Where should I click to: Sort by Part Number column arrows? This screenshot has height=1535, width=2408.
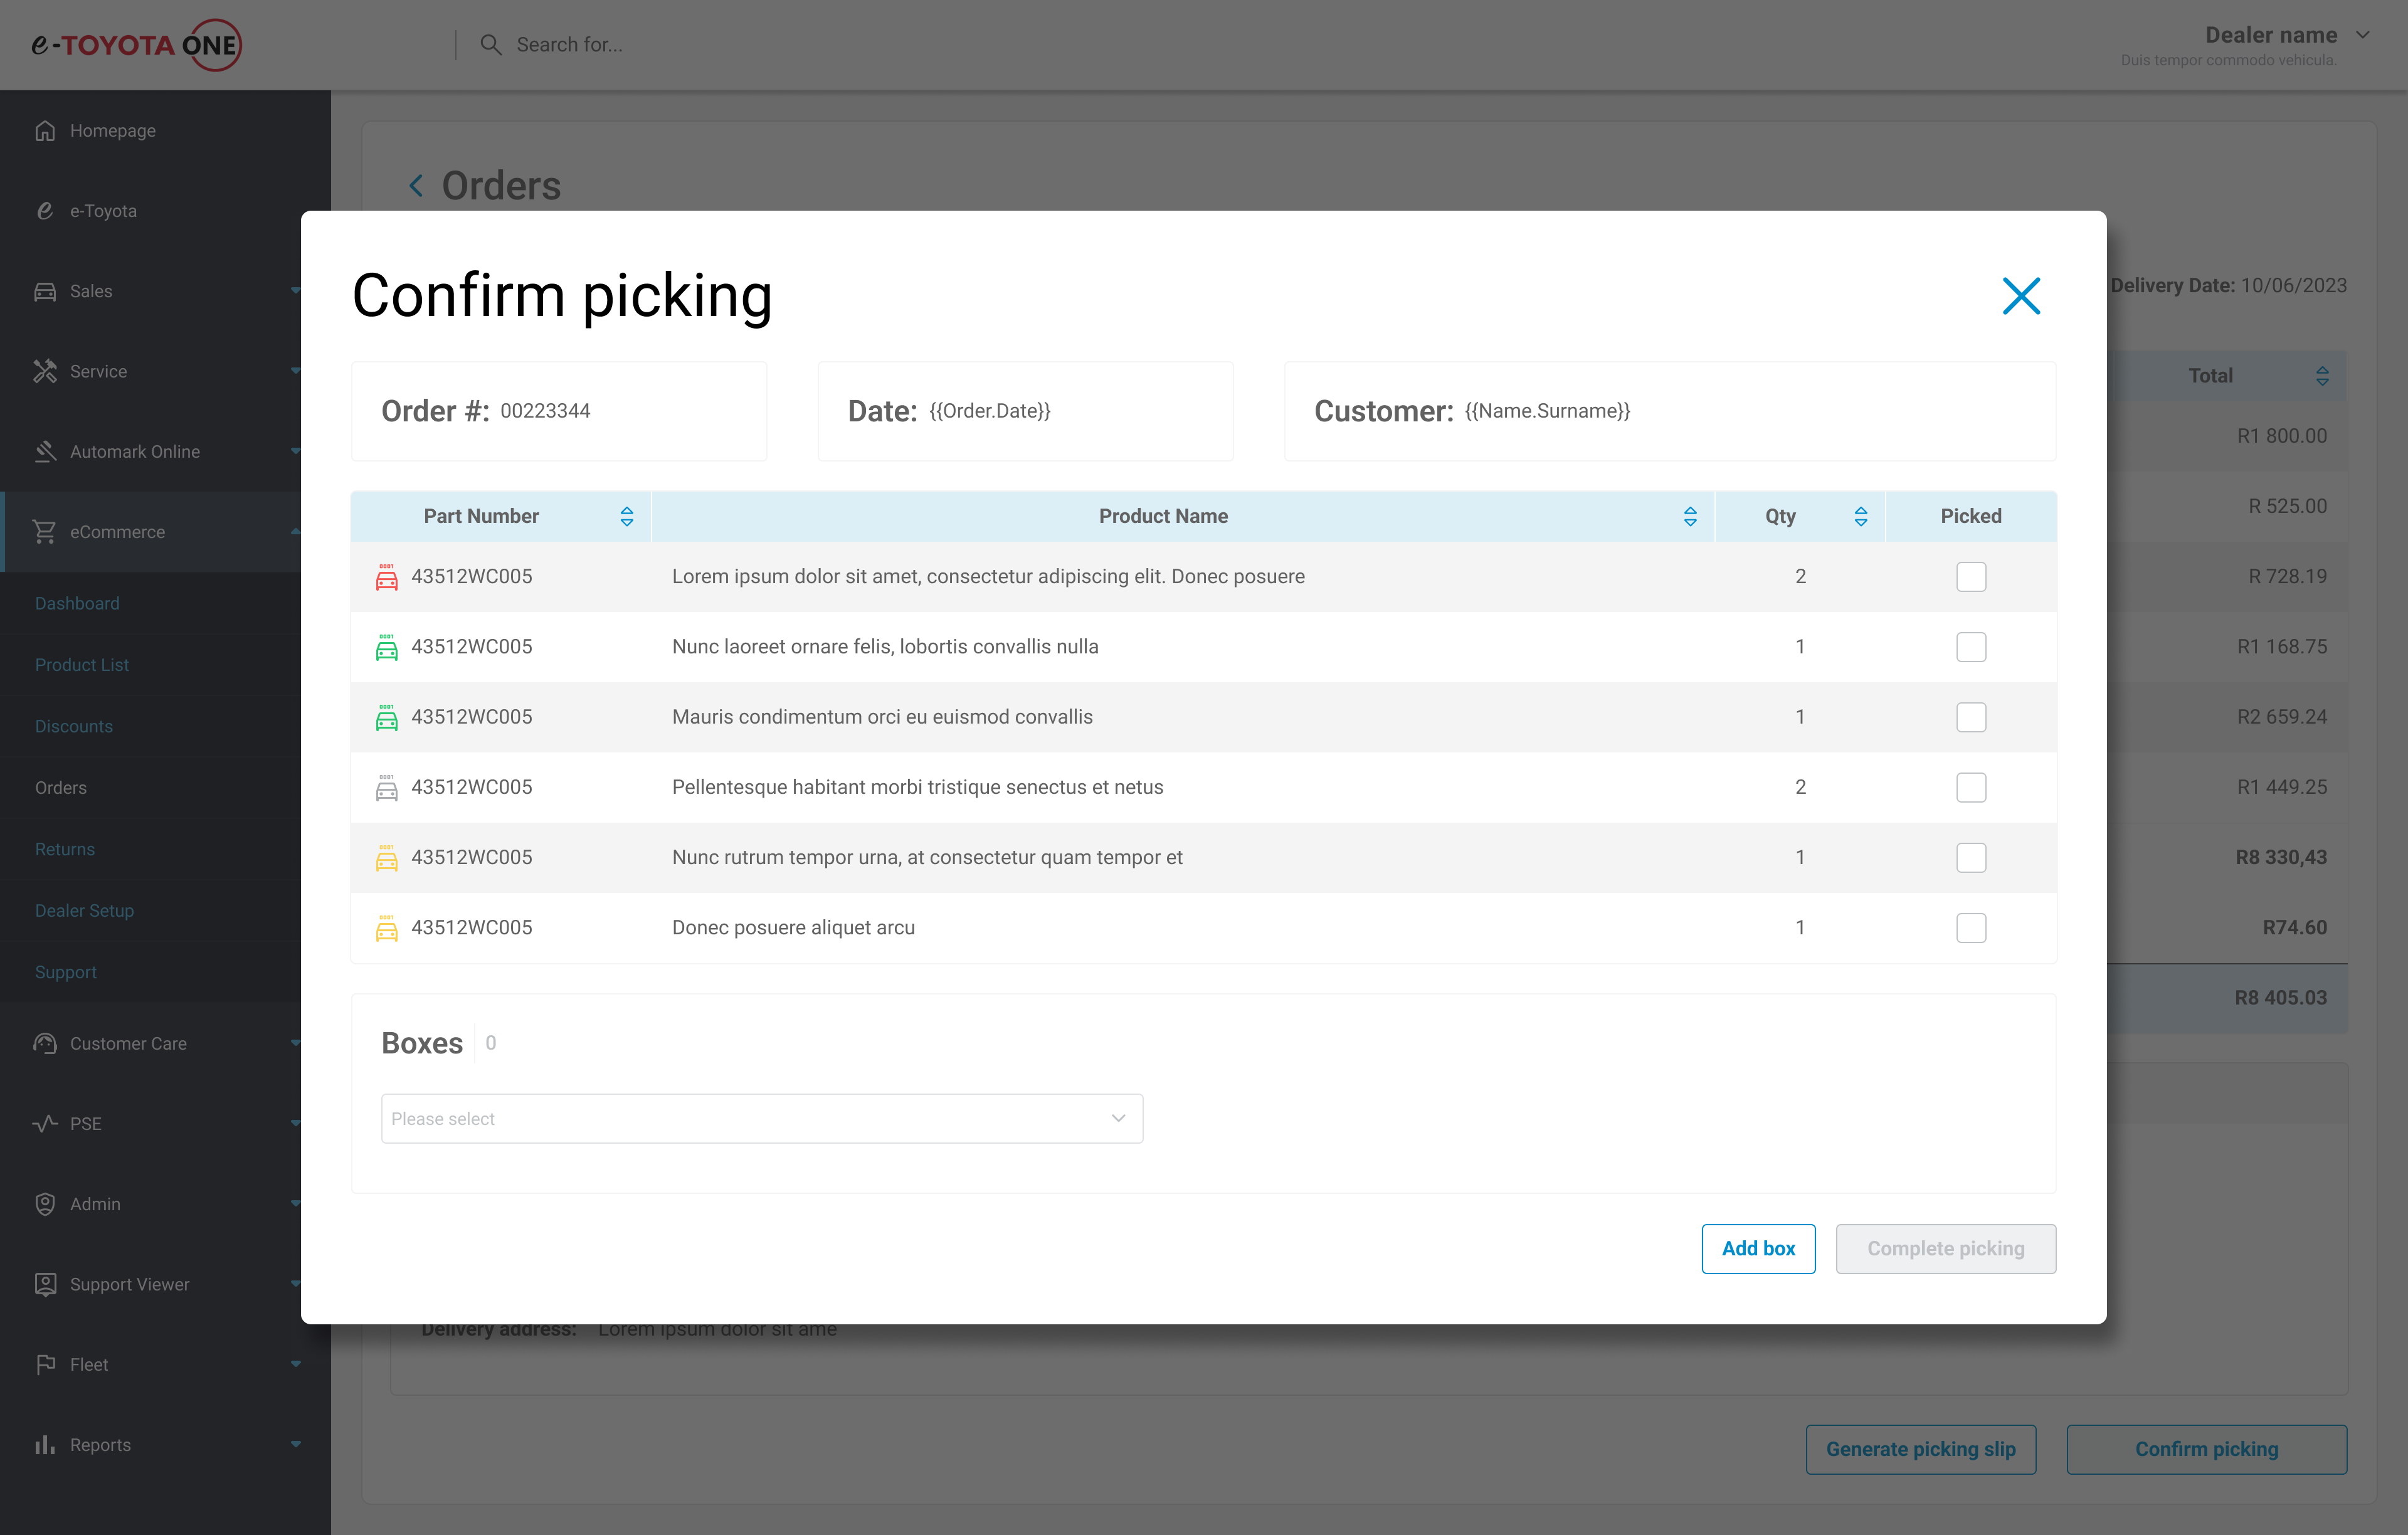(626, 516)
